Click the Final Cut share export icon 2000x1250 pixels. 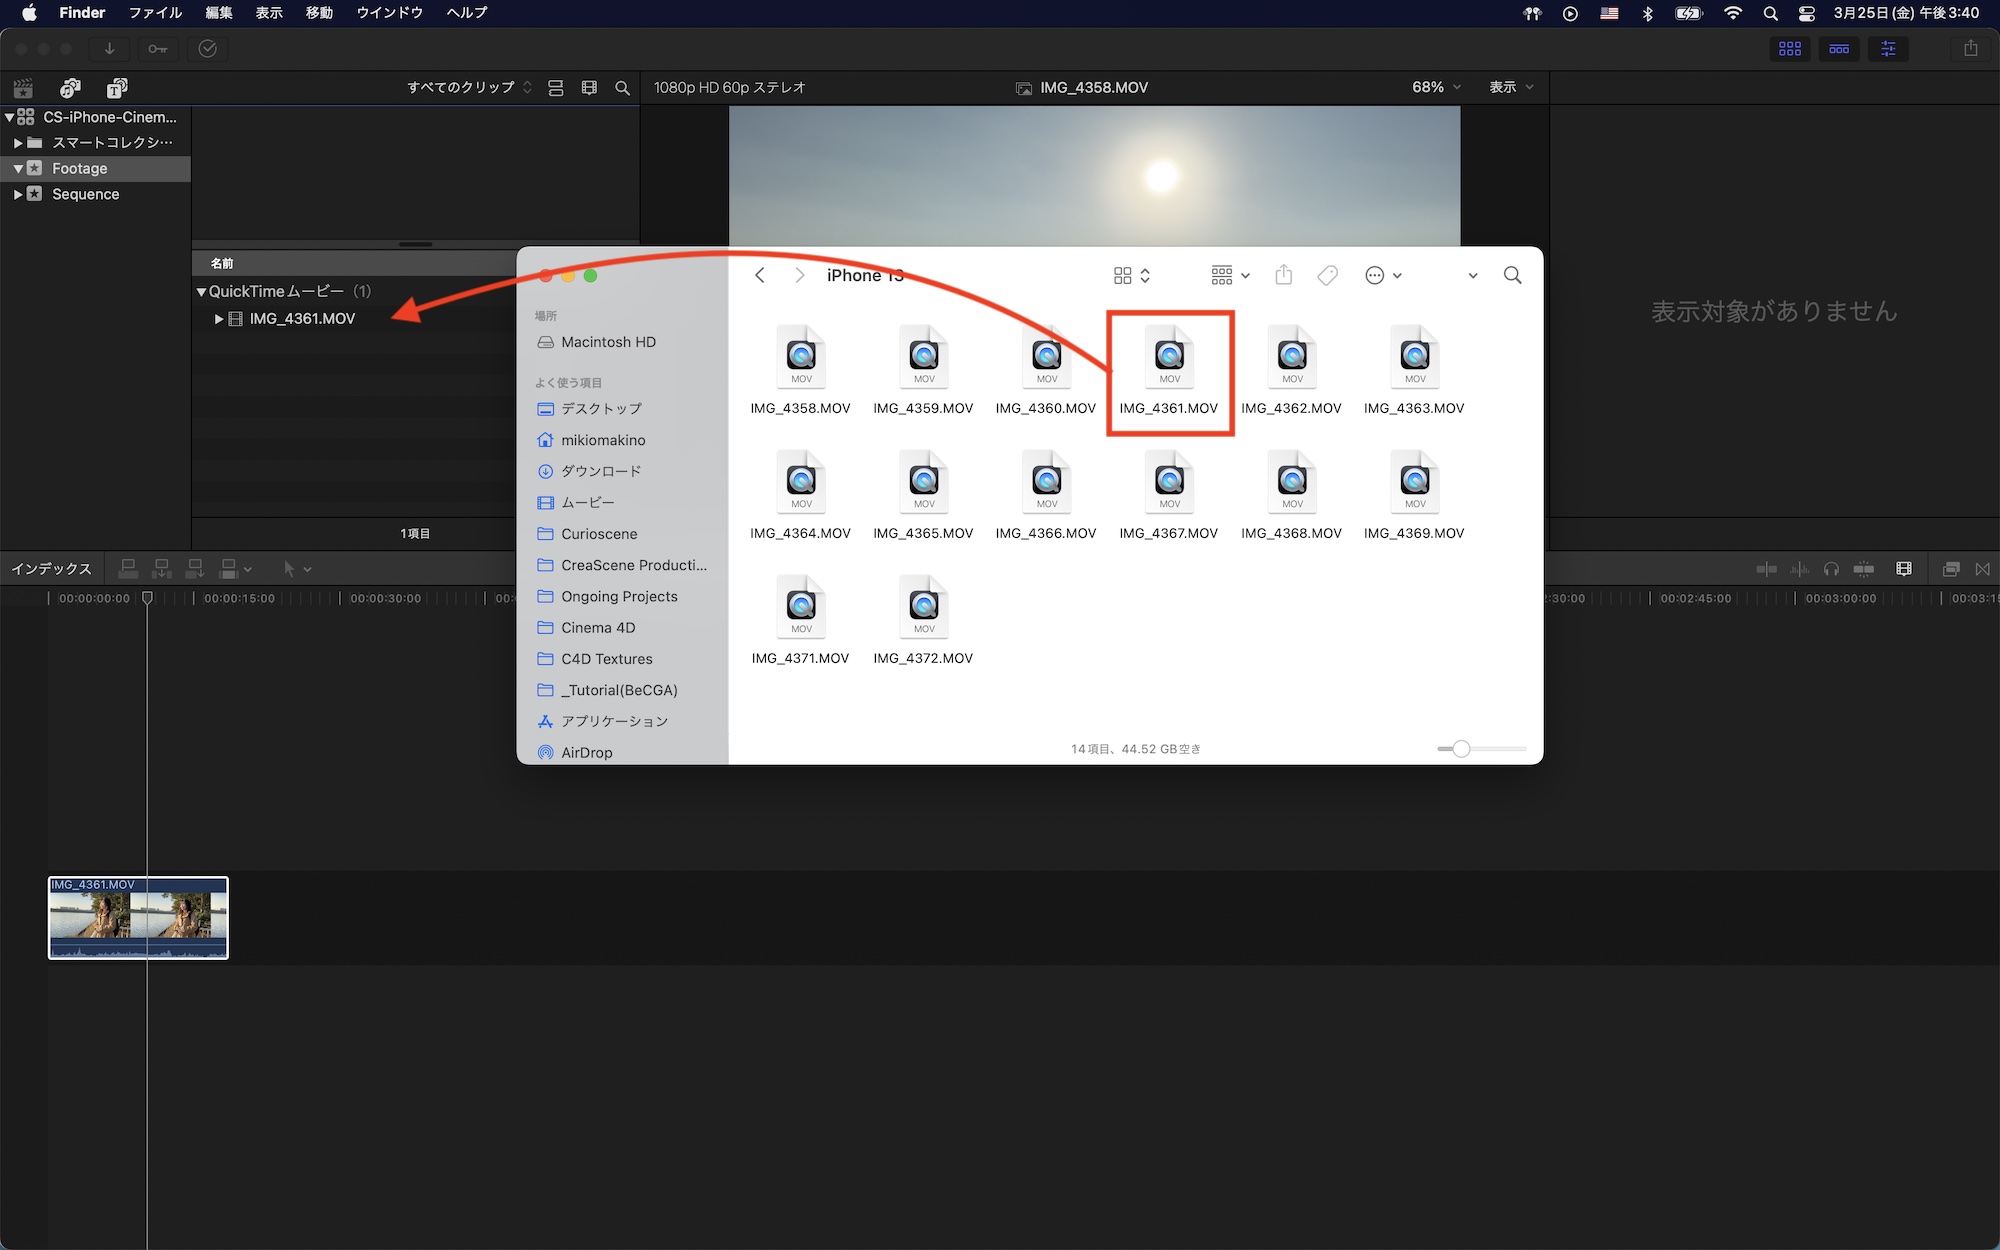(1970, 49)
